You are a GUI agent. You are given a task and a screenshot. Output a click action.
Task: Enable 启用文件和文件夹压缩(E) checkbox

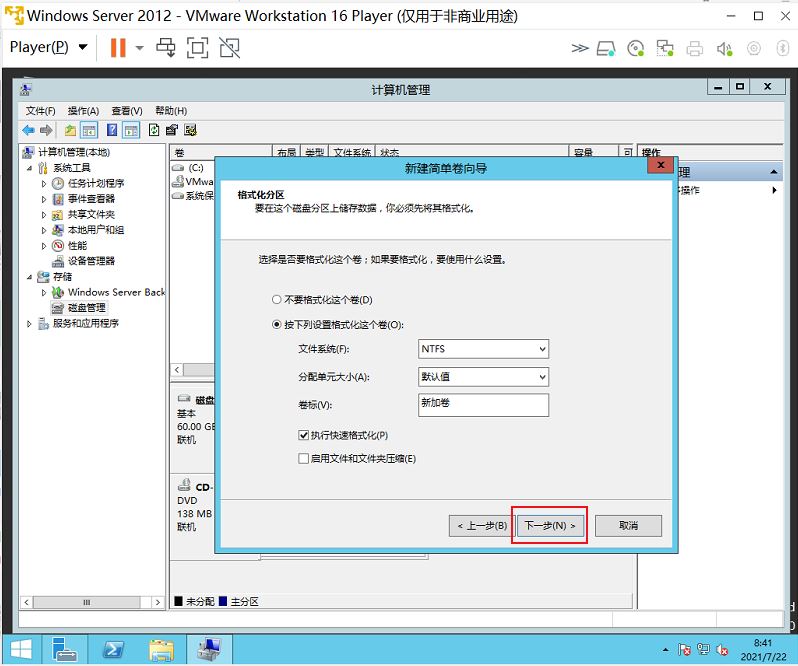click(x=303, y=458)
